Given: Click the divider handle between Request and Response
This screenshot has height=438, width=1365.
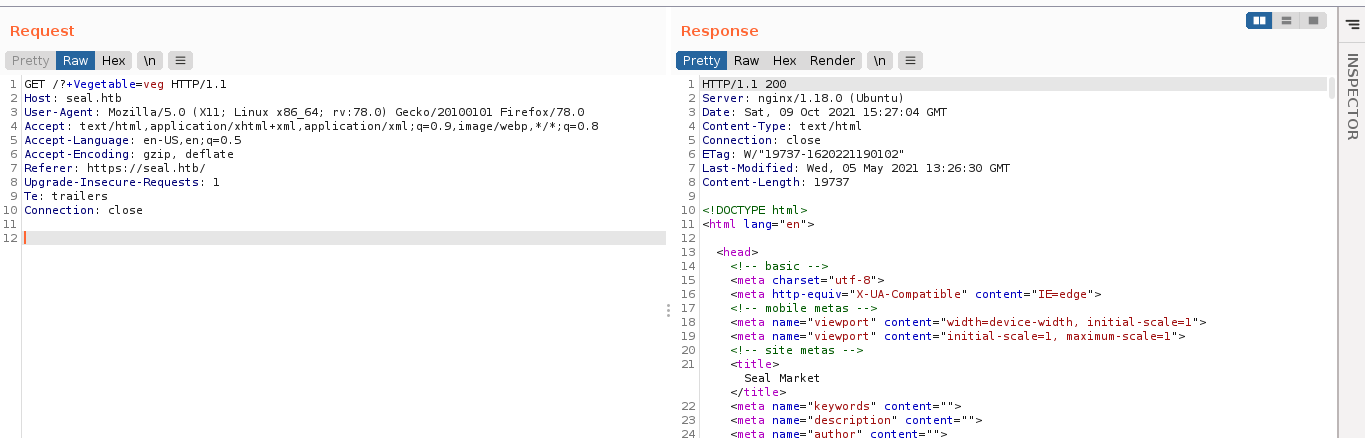Looking at the screenshot, I should pyautogui.click(x=668, y=311).
